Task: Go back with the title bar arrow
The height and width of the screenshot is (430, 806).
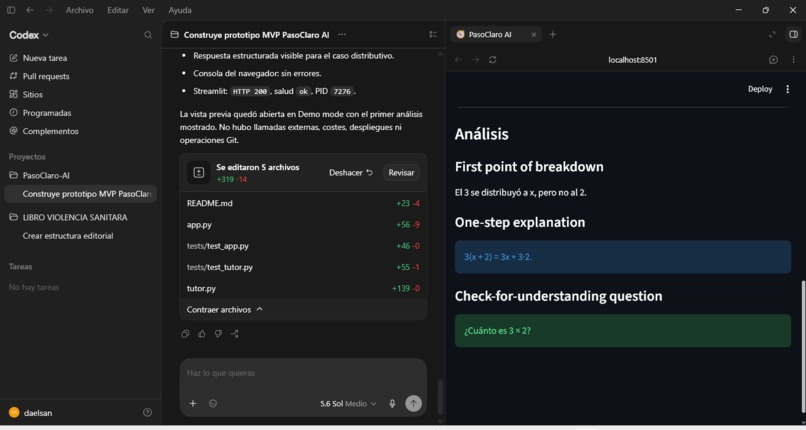Action: click(x=30, y=10)
